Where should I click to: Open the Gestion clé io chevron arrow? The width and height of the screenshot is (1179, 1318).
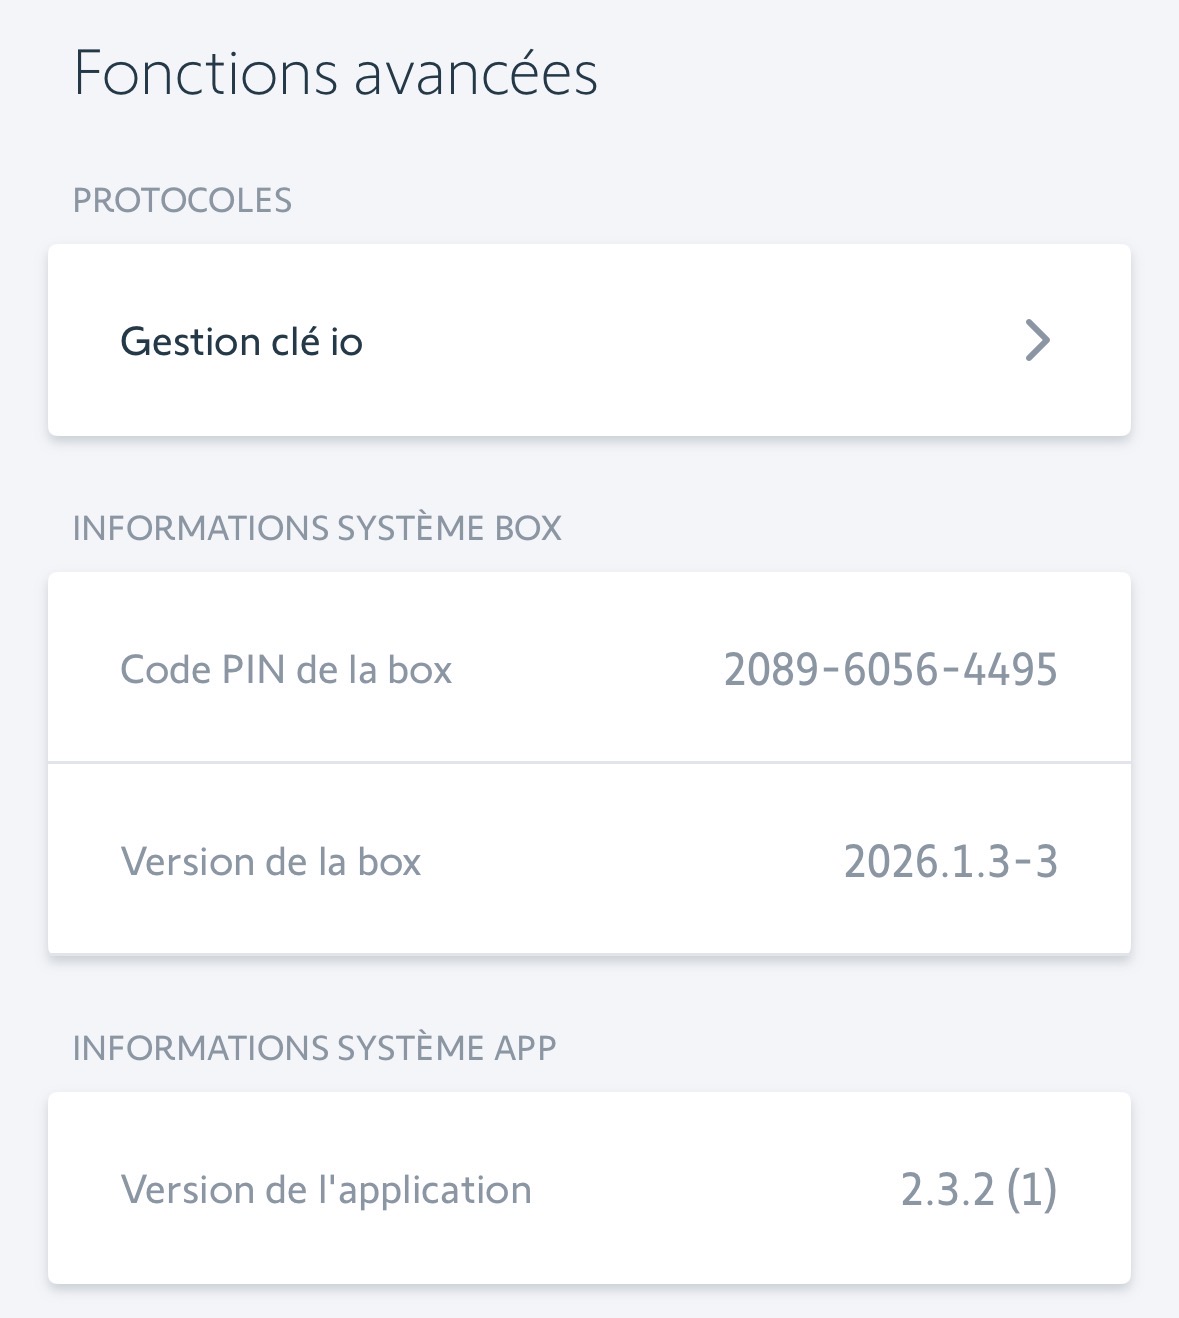pos(1038,341)
